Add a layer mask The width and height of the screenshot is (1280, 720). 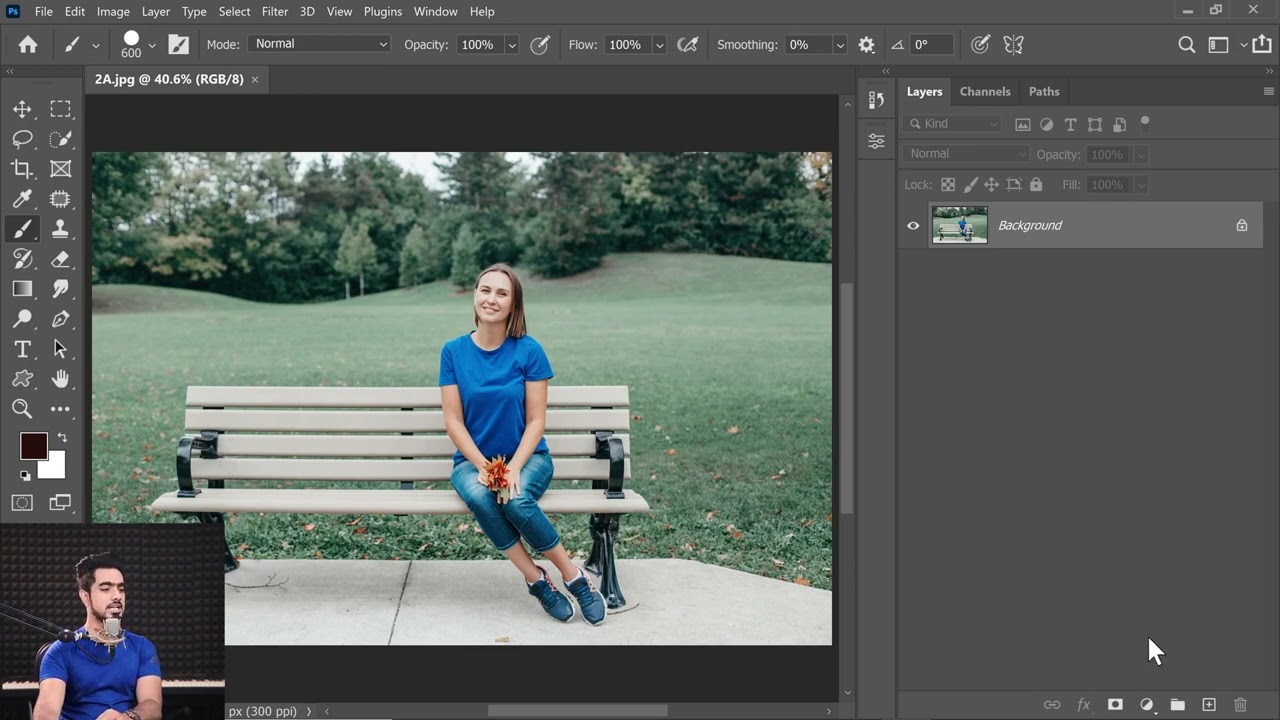pos(1115,705)
